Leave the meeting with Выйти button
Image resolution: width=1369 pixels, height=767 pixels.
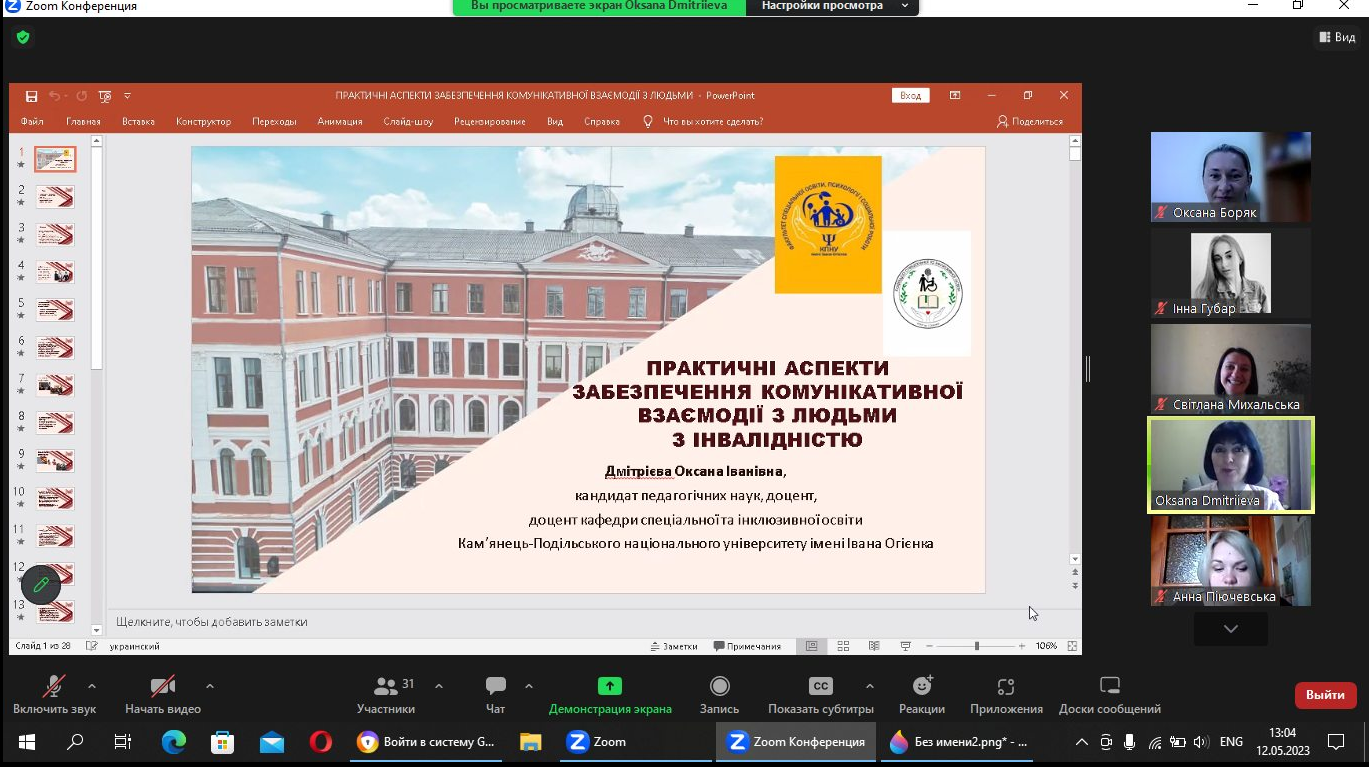[1325, 695]
